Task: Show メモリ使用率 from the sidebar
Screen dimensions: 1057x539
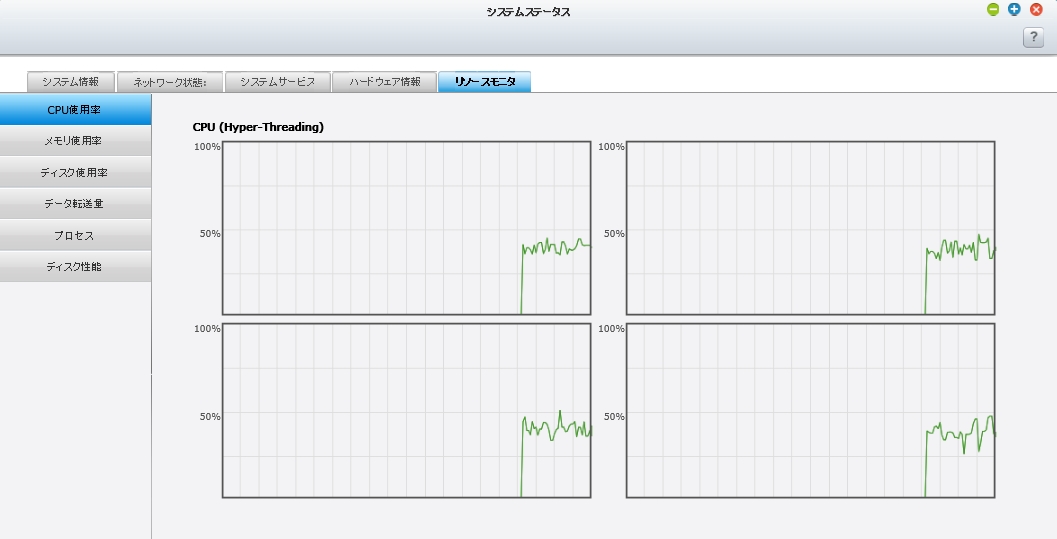Action: coord(75,141)
